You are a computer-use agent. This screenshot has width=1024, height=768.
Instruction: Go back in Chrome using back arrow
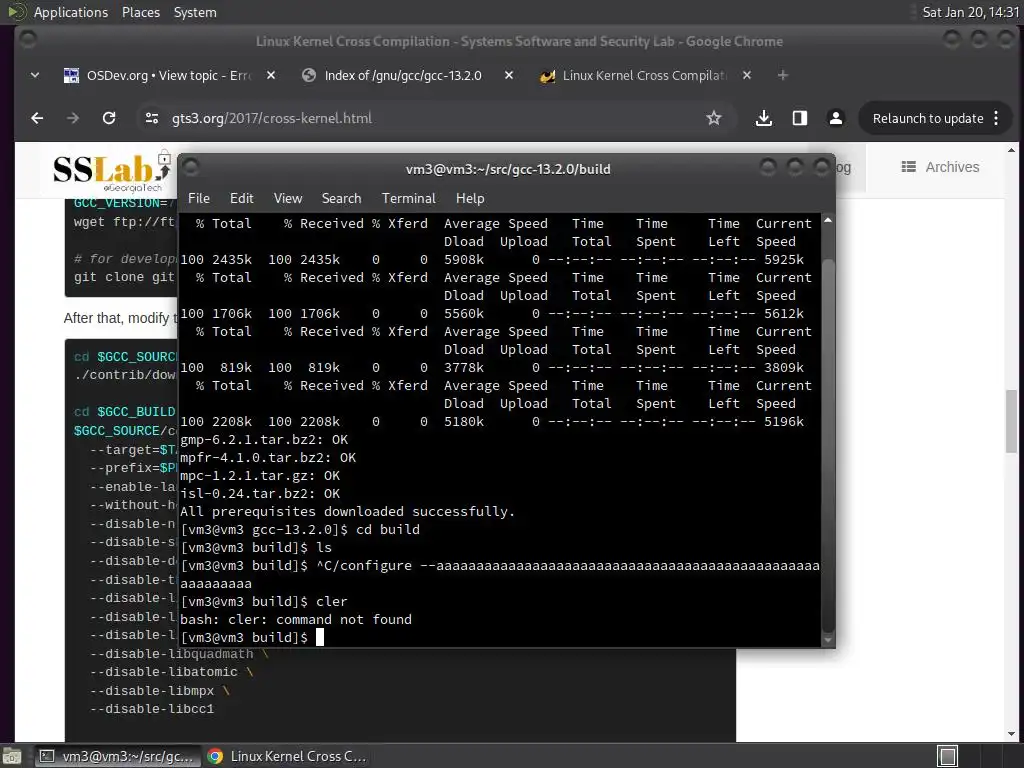[x=37, y=118]
